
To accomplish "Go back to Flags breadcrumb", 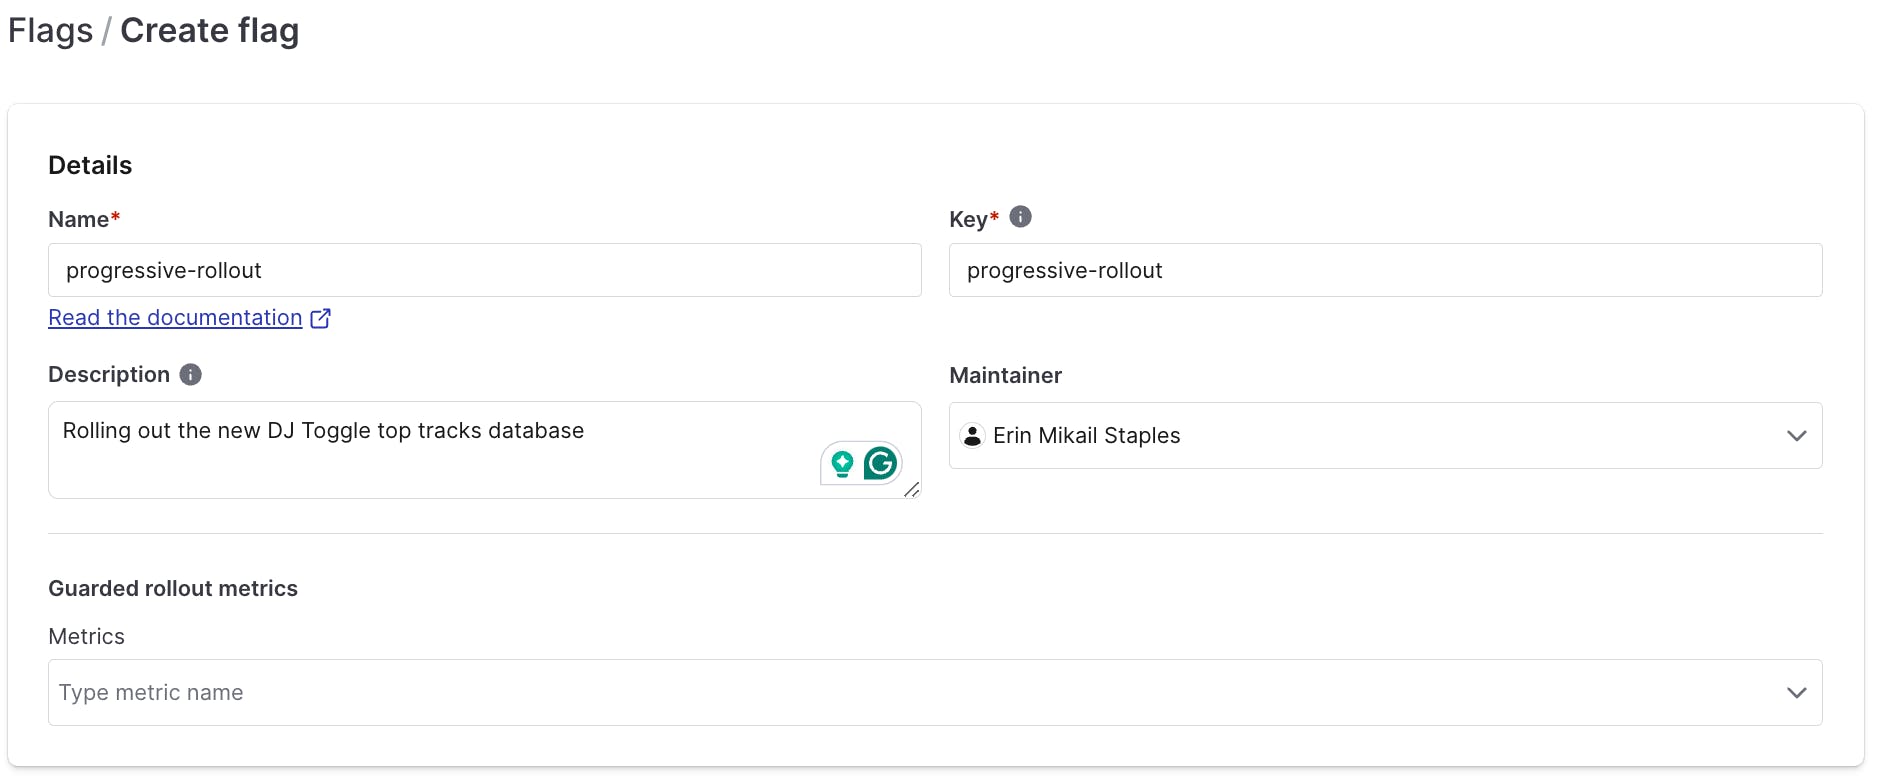I will coord(50,31).
